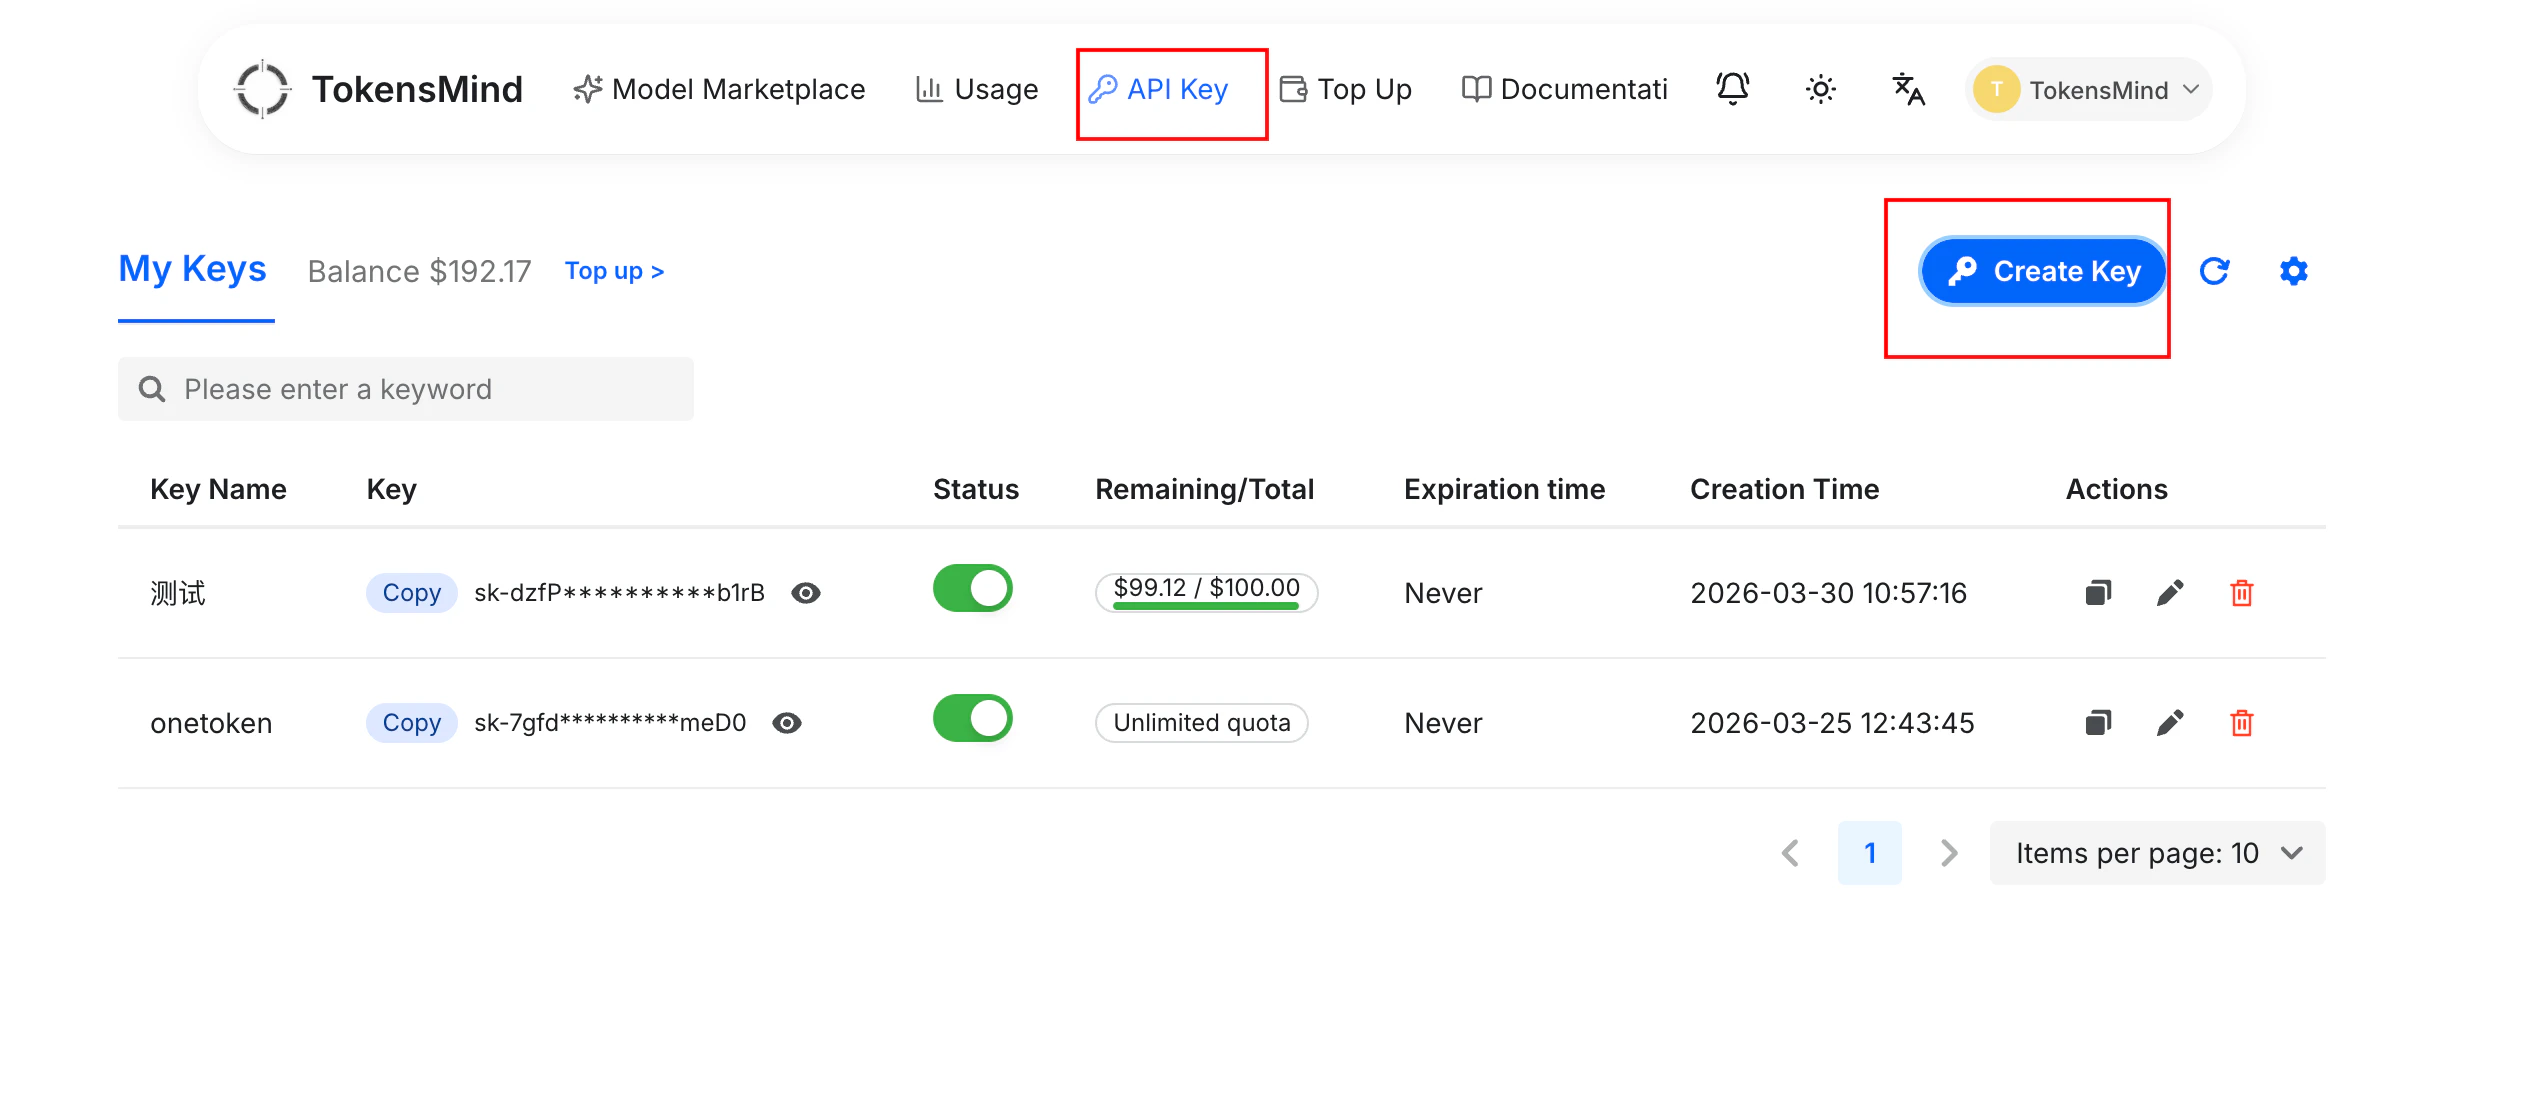
Task: Click the Actions column header
Action: point(2116,489)
